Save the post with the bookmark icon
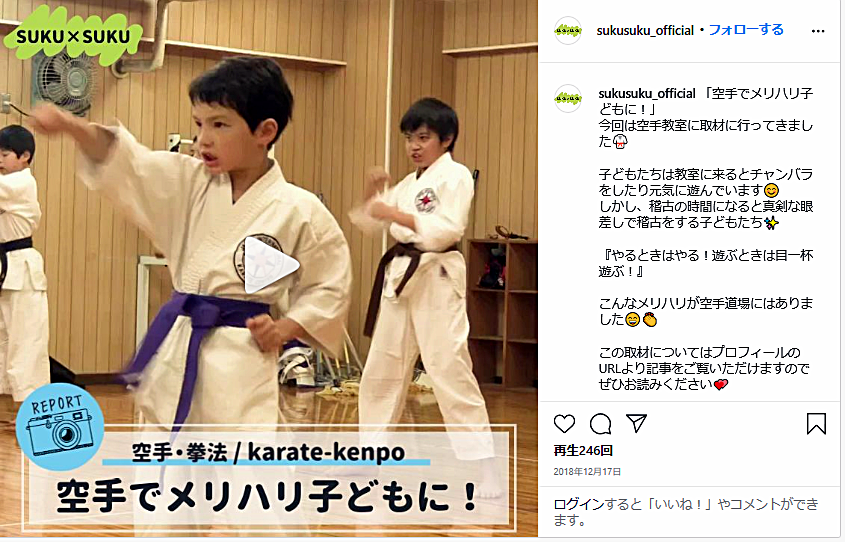The height and width of the screenshot is (542, 845). pos(816,423)
